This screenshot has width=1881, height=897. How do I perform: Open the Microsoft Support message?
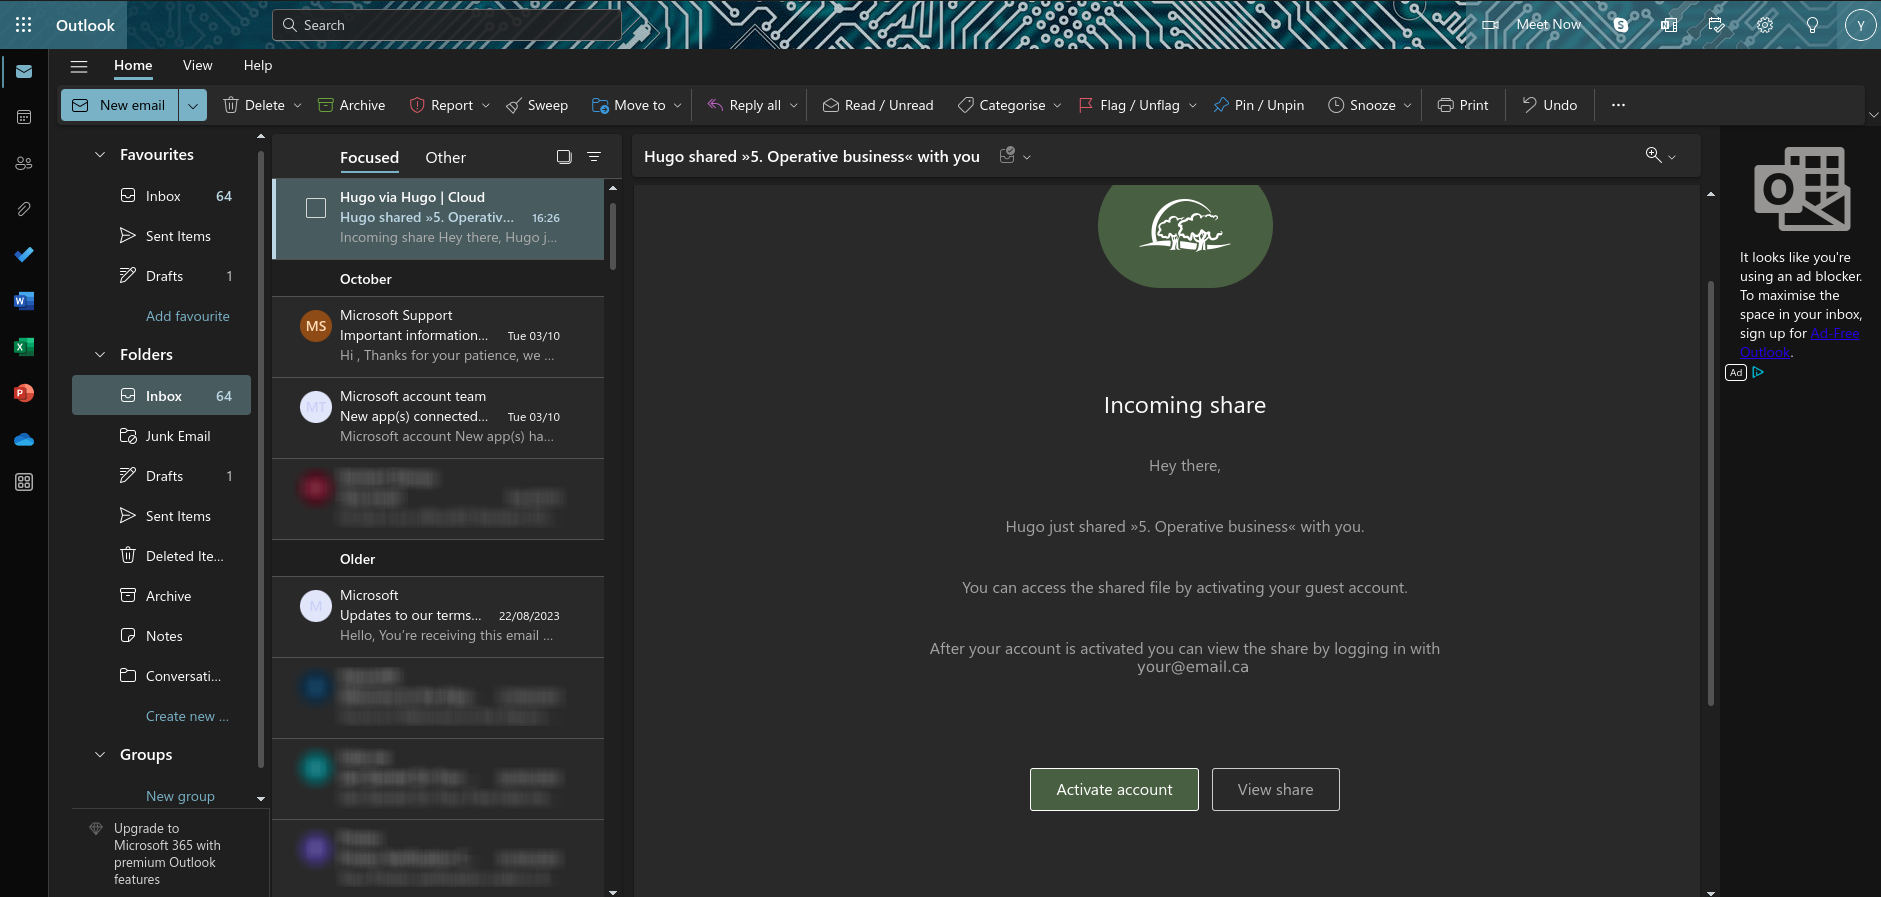[438, 336]
